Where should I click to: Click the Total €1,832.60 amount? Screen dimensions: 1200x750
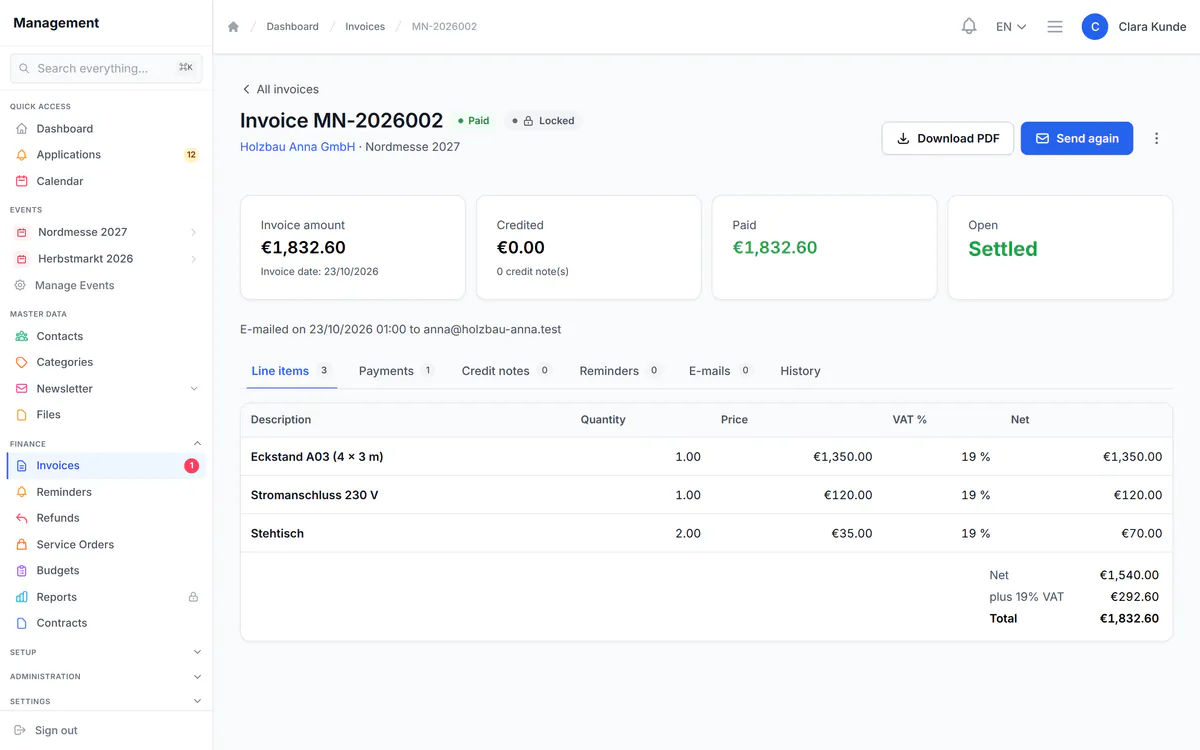[1129, 619]
